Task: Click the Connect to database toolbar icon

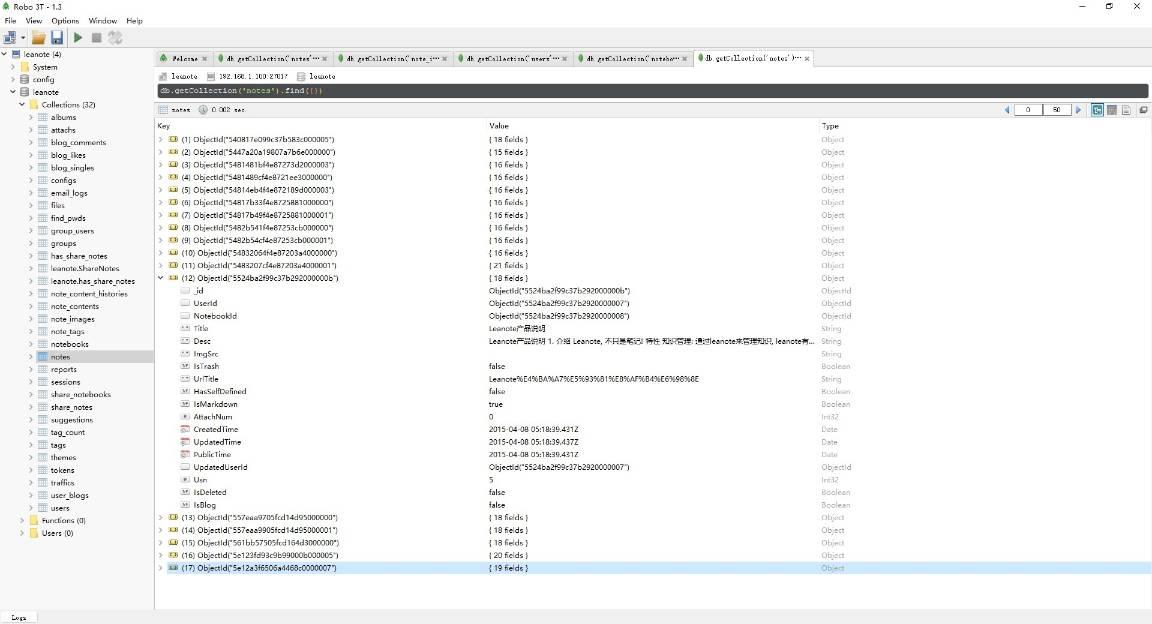Action: 10,37
